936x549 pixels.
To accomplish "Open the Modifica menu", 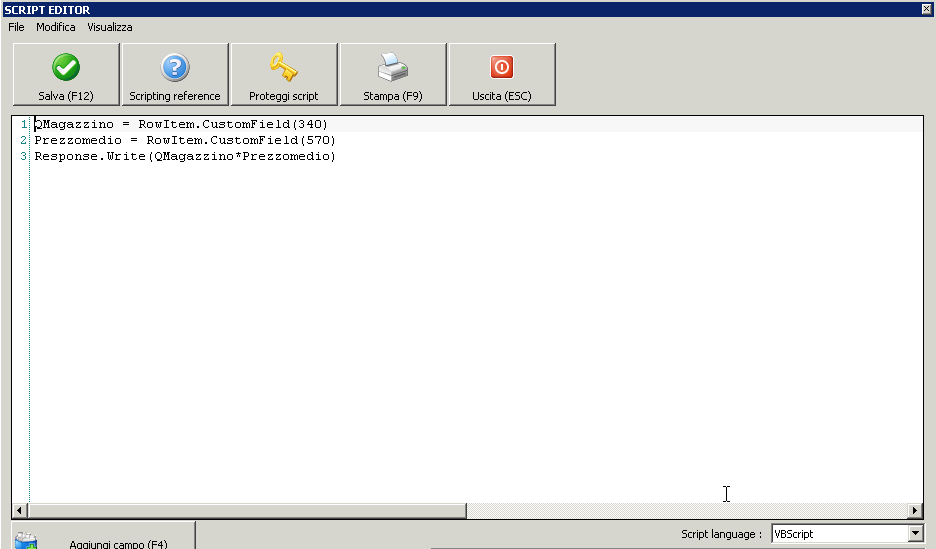I will point(56,27).
